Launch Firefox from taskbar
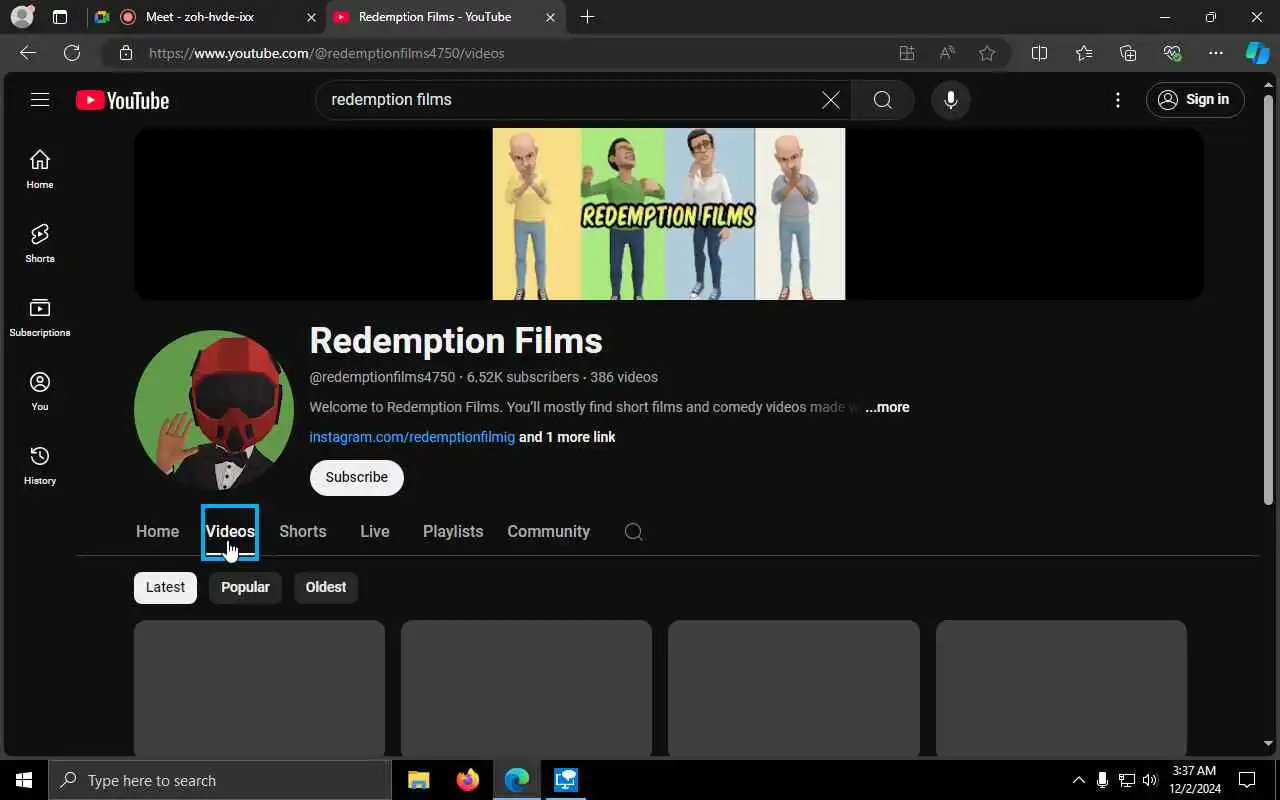This screenshot has width=1280, height=800. tap(467, 780)
